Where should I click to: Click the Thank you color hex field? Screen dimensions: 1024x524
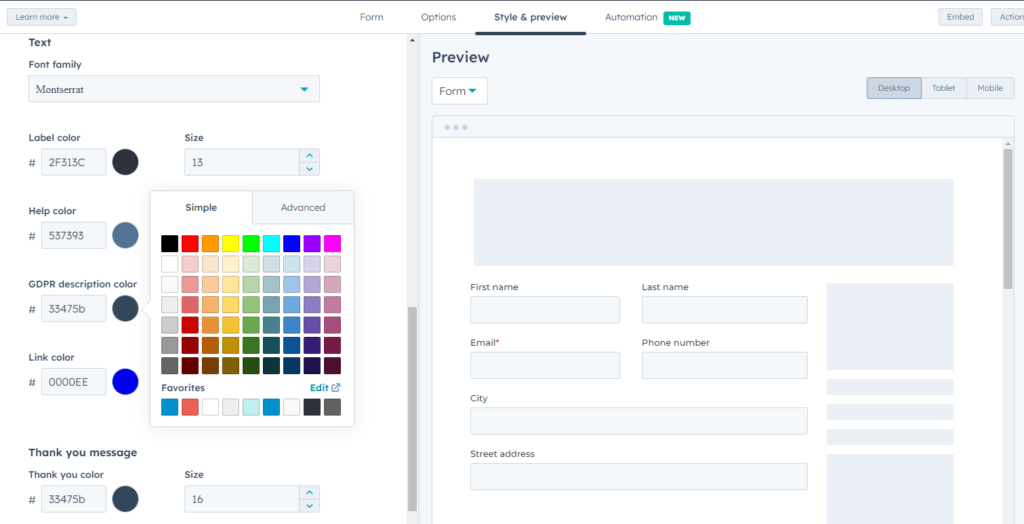(74, 499)
